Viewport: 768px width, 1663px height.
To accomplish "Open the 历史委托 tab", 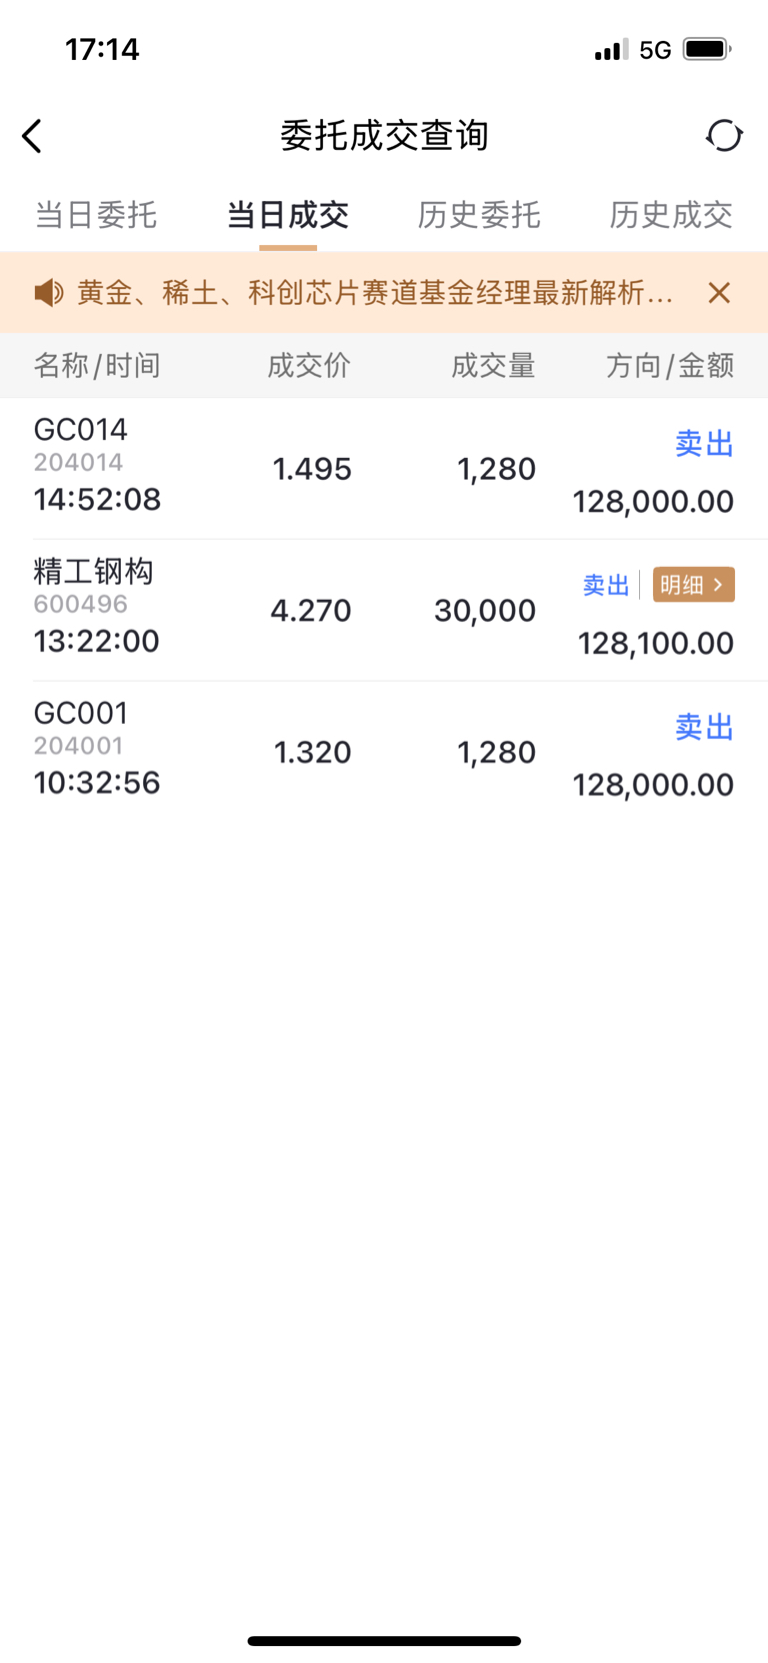I will tap(479, 215).
